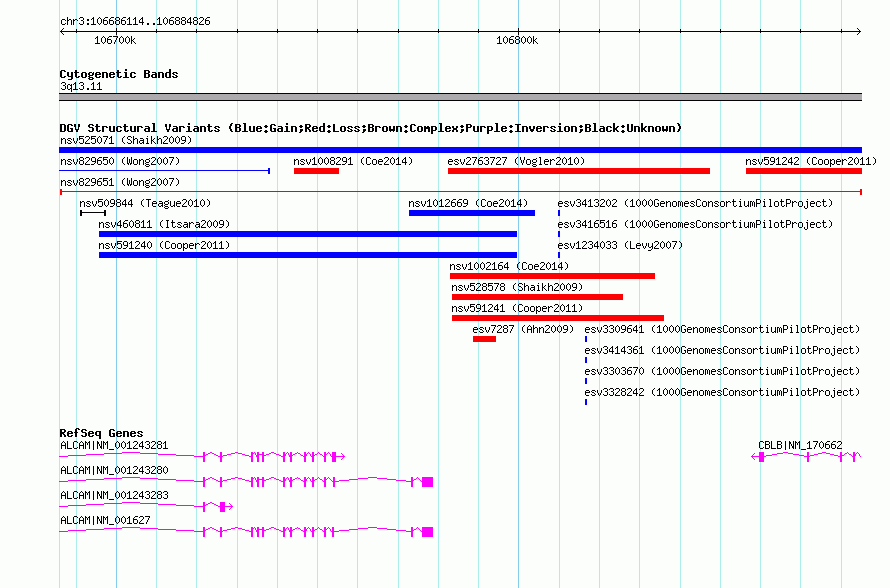Open the nsv528578 (Shaikh2009) label
890x588 pixels.
pos(517,287)
